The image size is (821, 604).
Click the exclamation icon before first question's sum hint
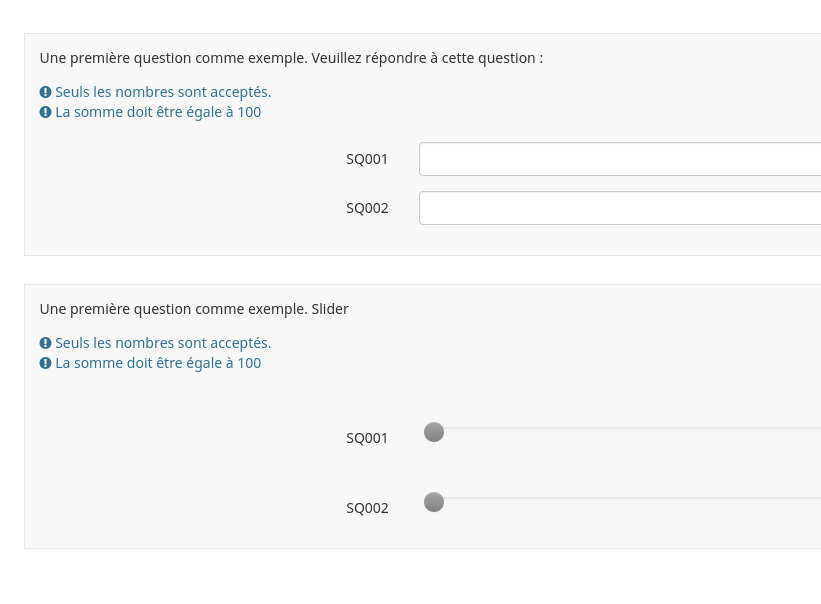(45, 112)
